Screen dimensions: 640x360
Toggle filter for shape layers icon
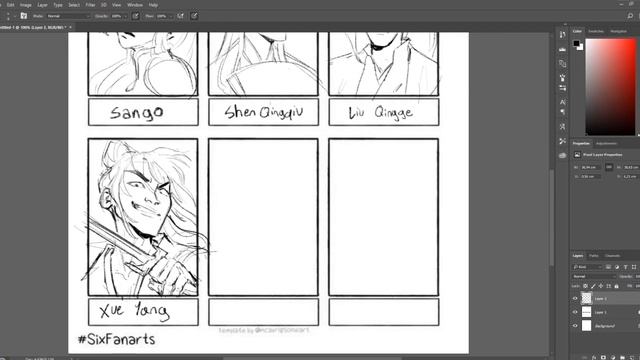(634, 267)
